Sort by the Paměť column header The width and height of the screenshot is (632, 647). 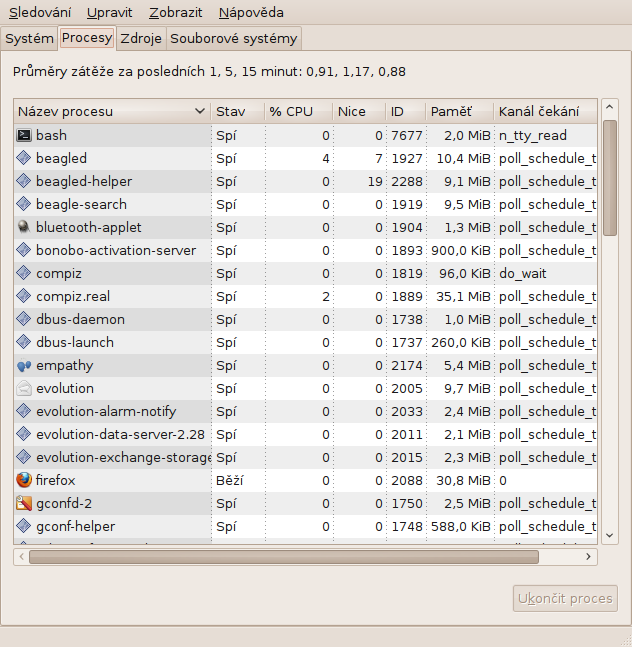click(x=460, y=111)
